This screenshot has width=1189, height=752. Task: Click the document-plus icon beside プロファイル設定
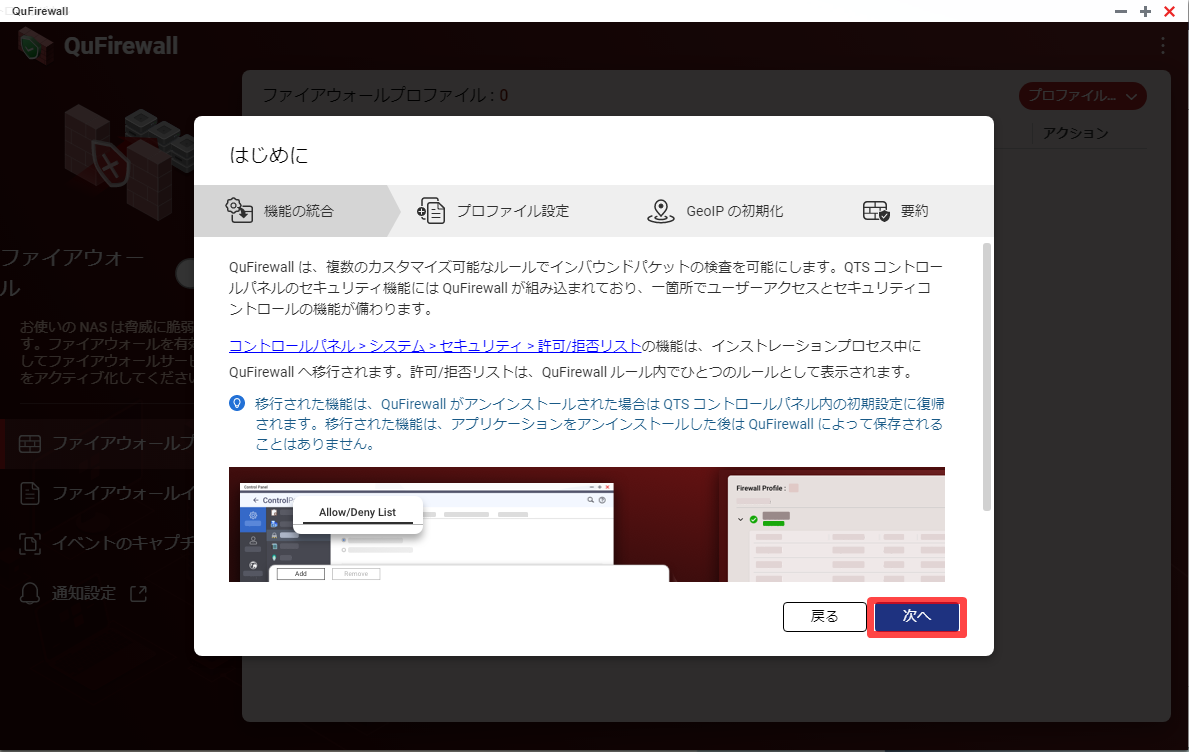431,211
